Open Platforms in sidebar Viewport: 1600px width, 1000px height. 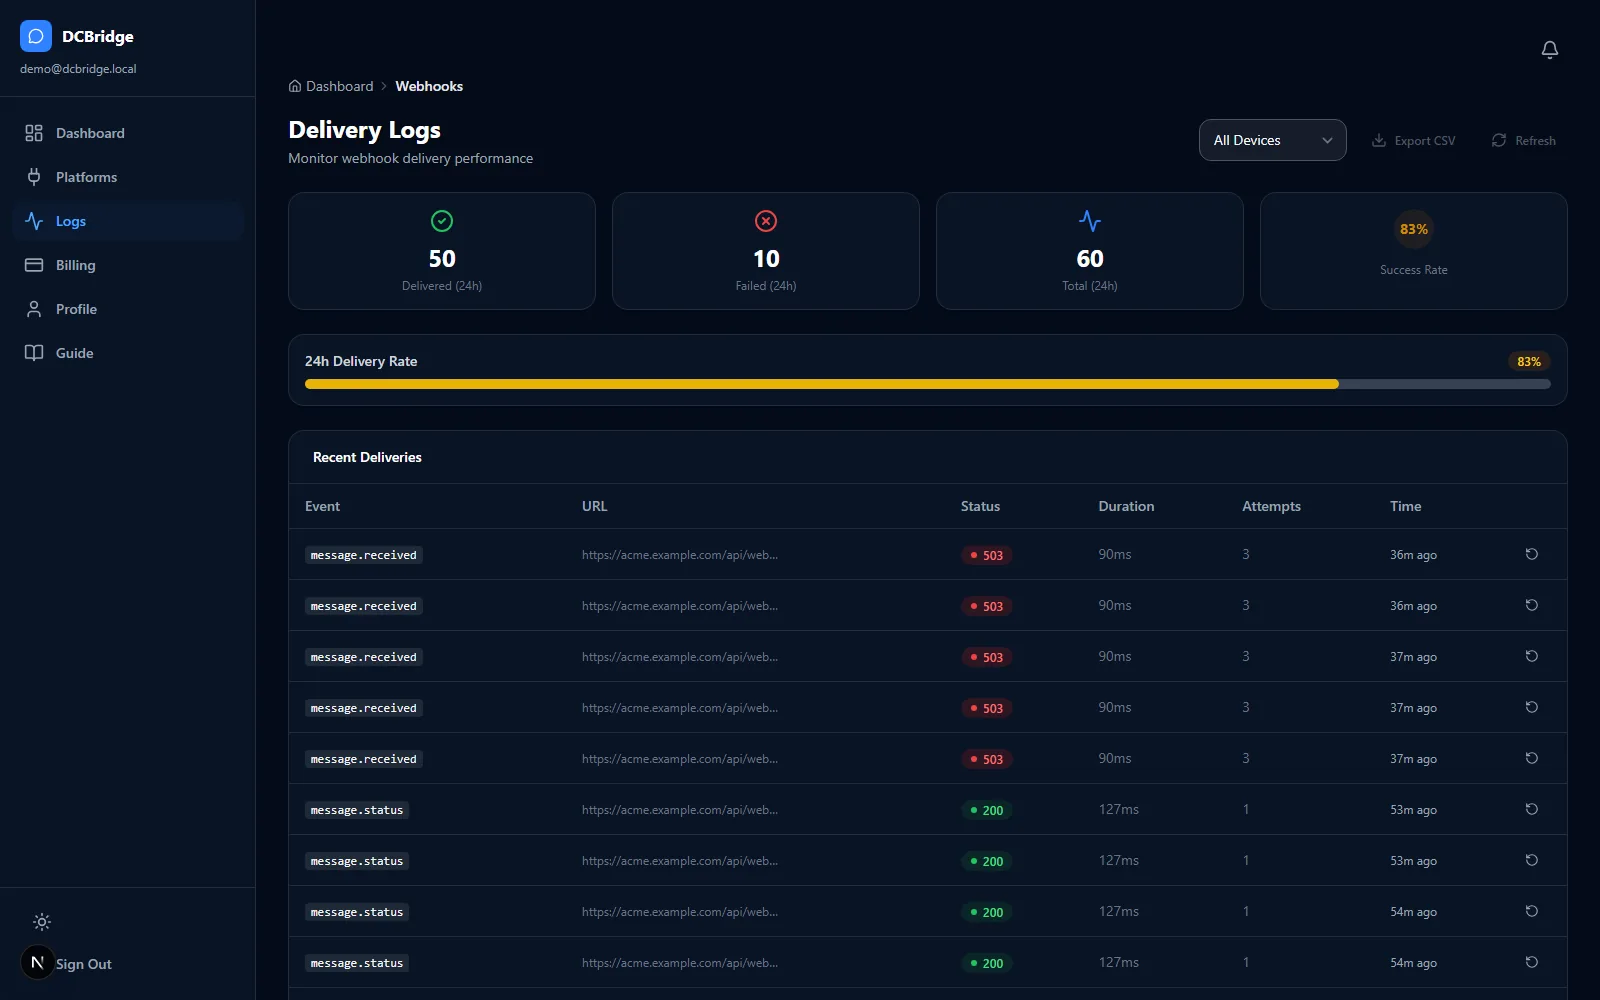pos(128,177)
